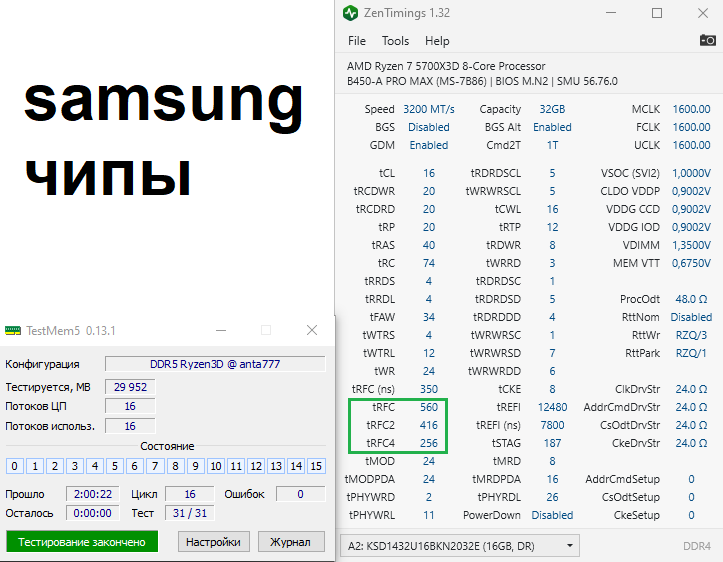Click the tRFC2 value '416'
This screenshot has height=562, width=723.
429,425
